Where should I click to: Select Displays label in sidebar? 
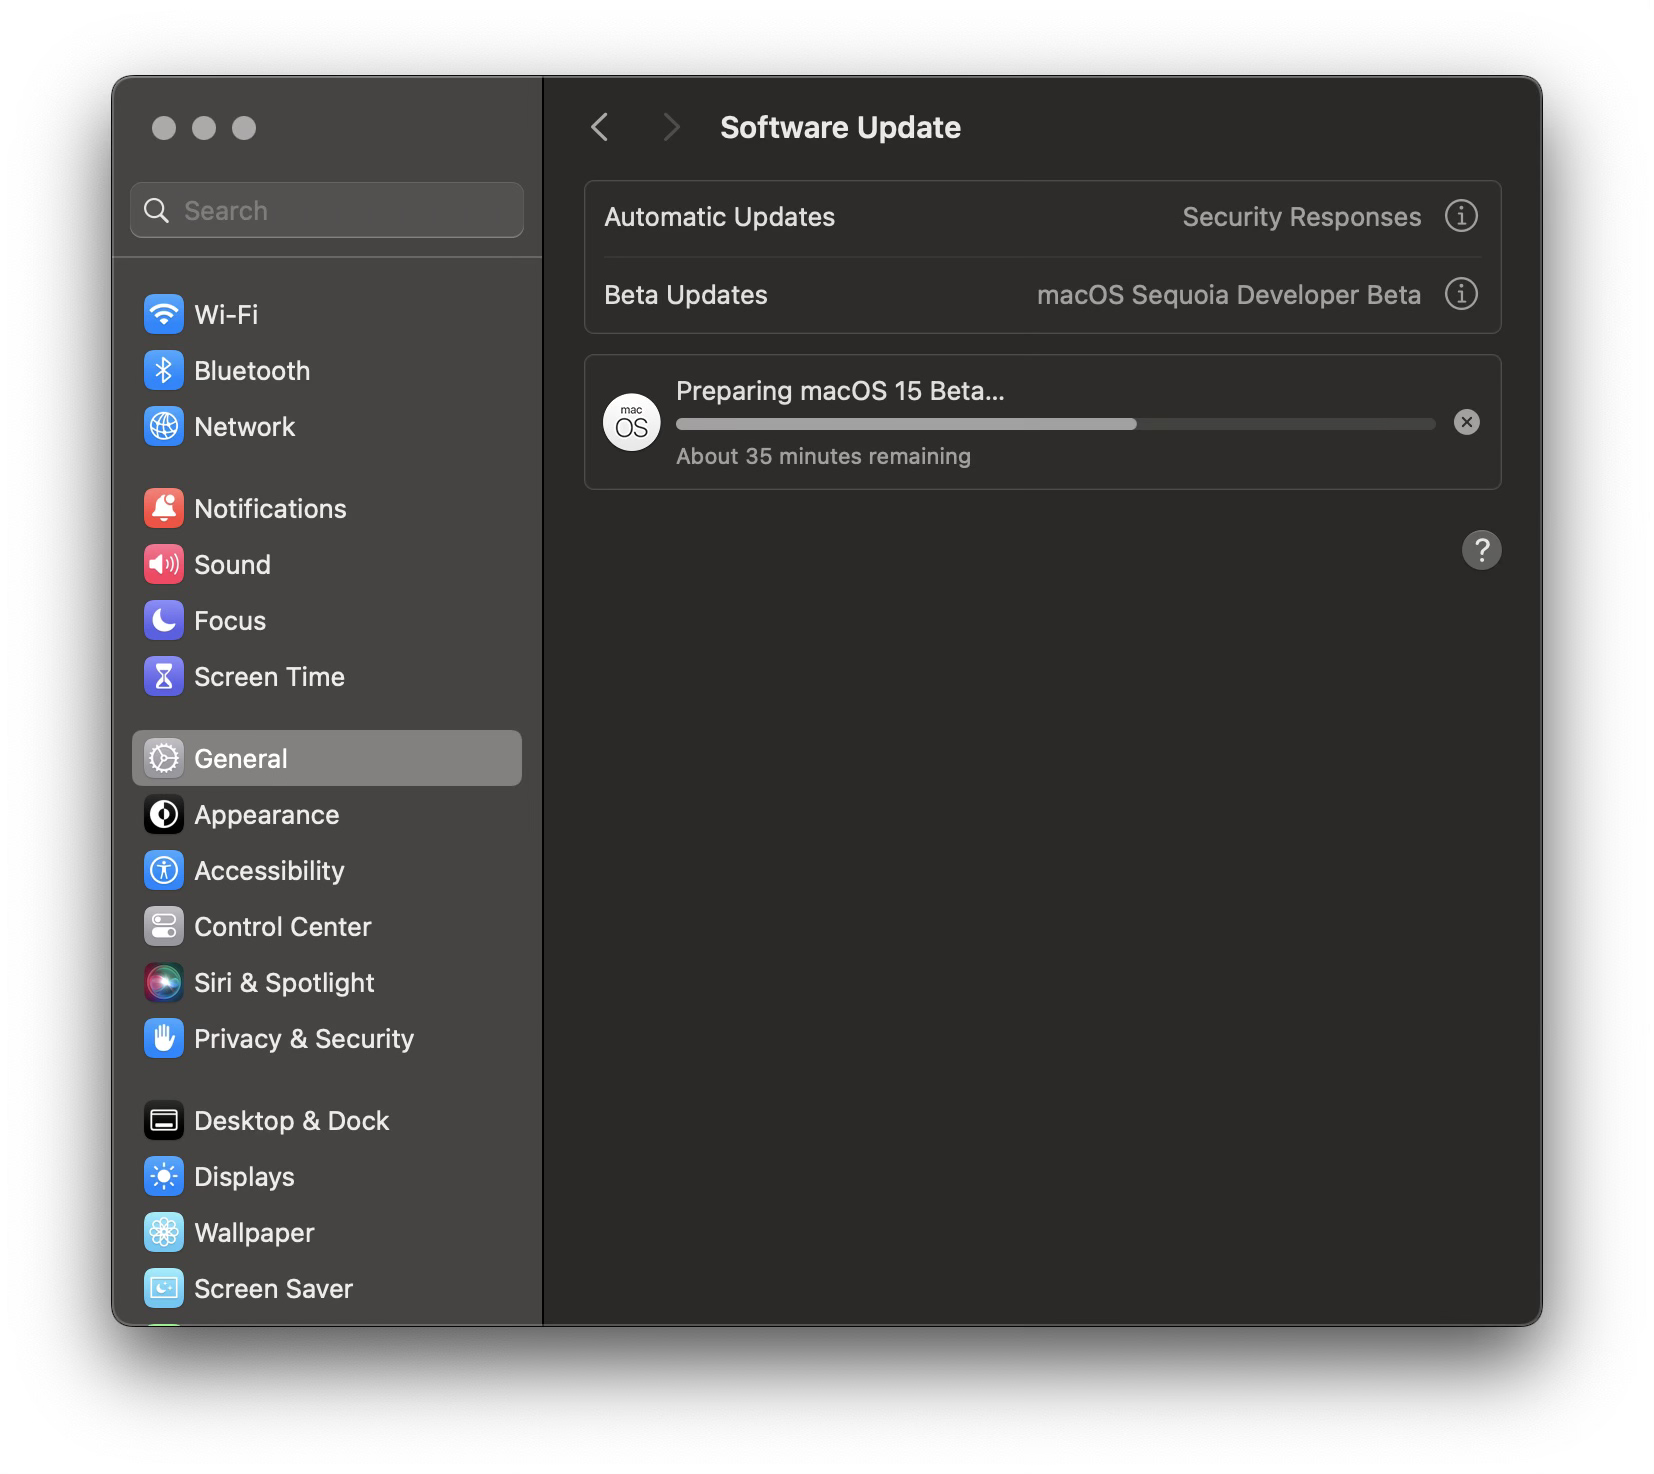244,1177
